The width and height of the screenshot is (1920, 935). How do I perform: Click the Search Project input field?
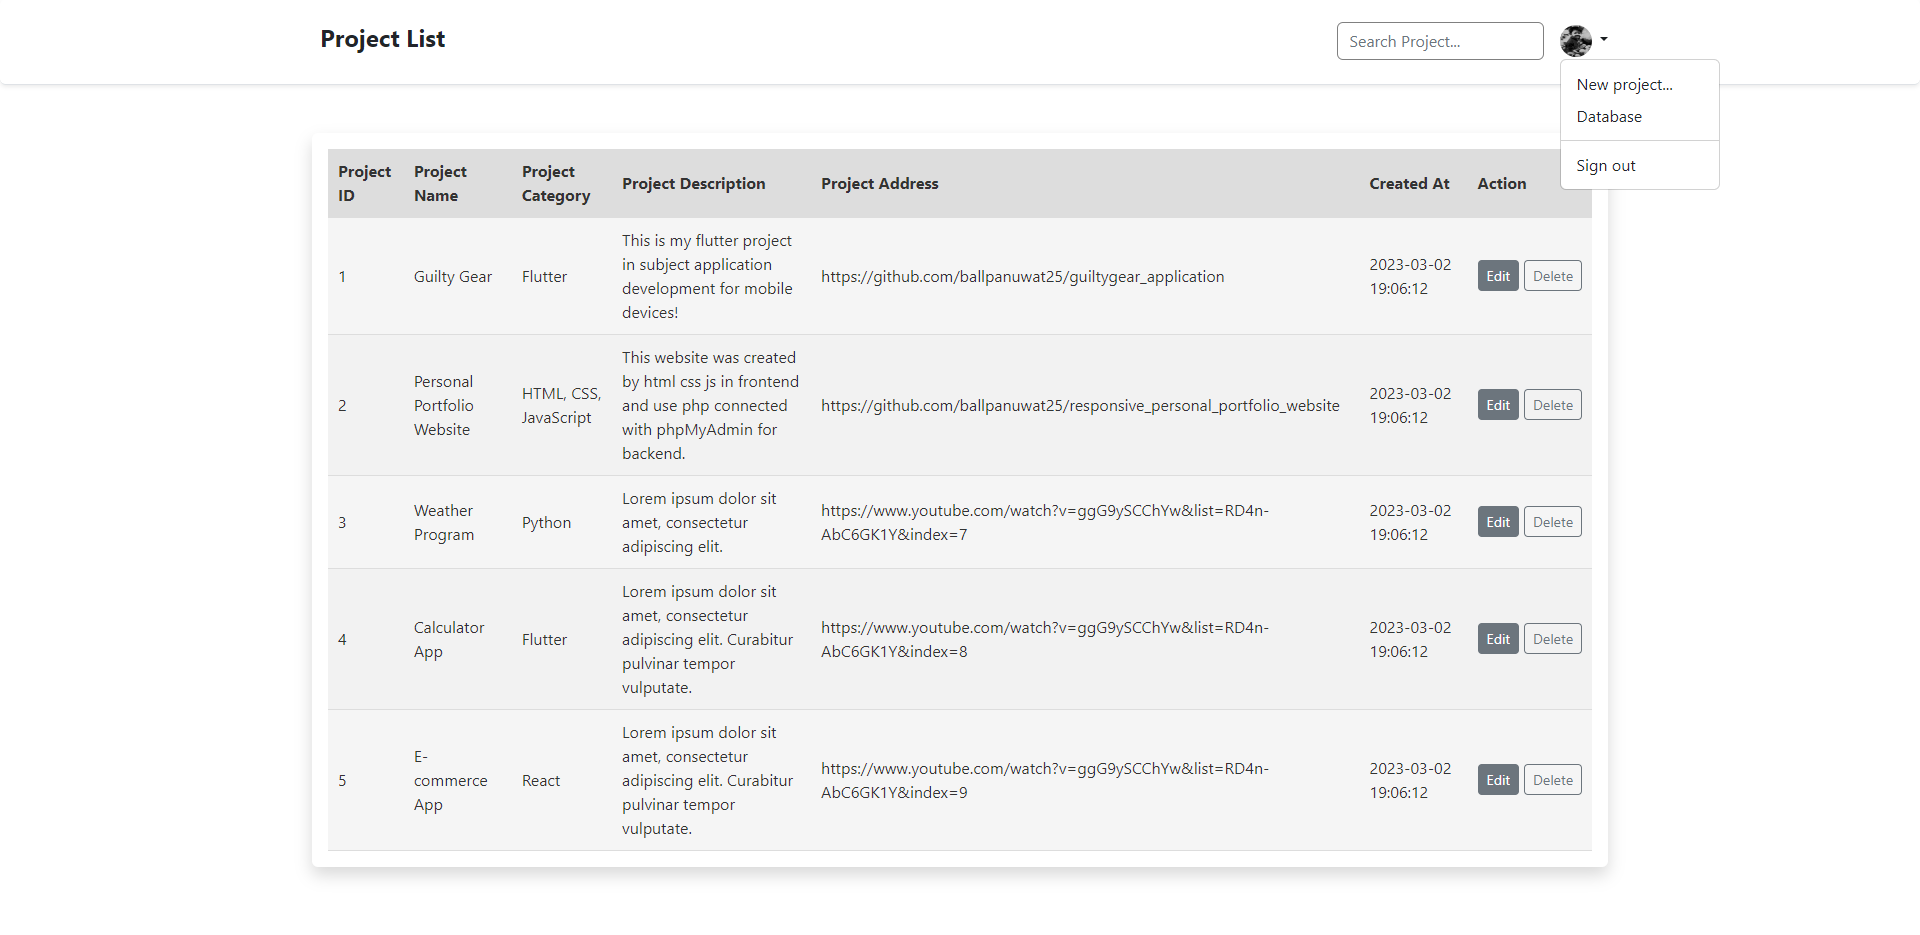point(1439,41)
